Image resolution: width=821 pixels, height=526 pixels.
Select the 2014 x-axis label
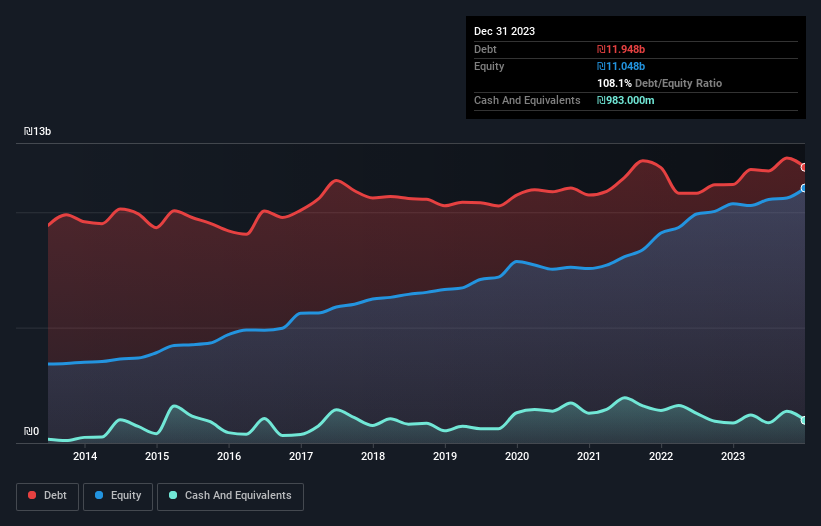point(85,456)
